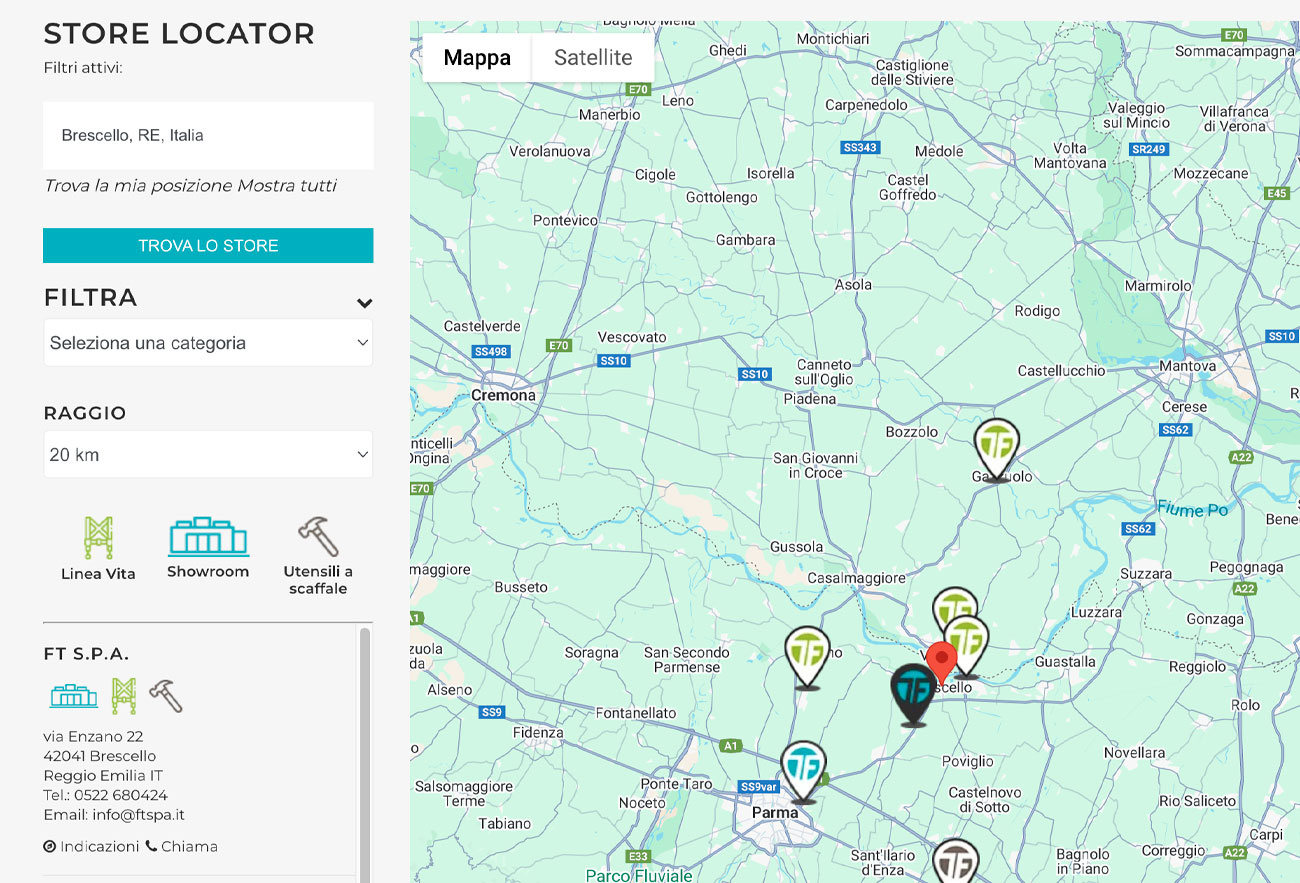Click Mostra tutti link
Viewport: 1300px width, 883px height.
coord(287,185)
